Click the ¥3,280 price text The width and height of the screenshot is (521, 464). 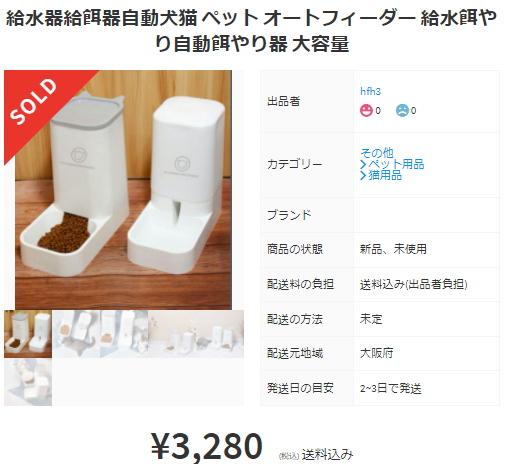point(207,446)
